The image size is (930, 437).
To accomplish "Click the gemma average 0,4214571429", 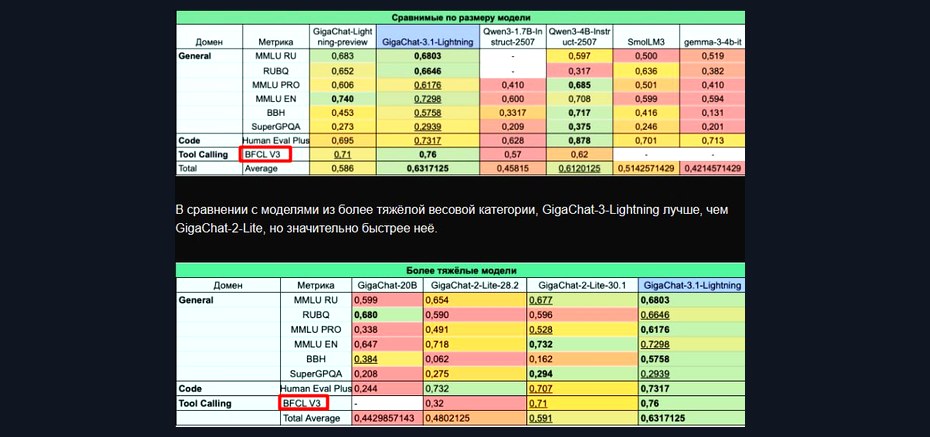I will (x=712, y=168).
